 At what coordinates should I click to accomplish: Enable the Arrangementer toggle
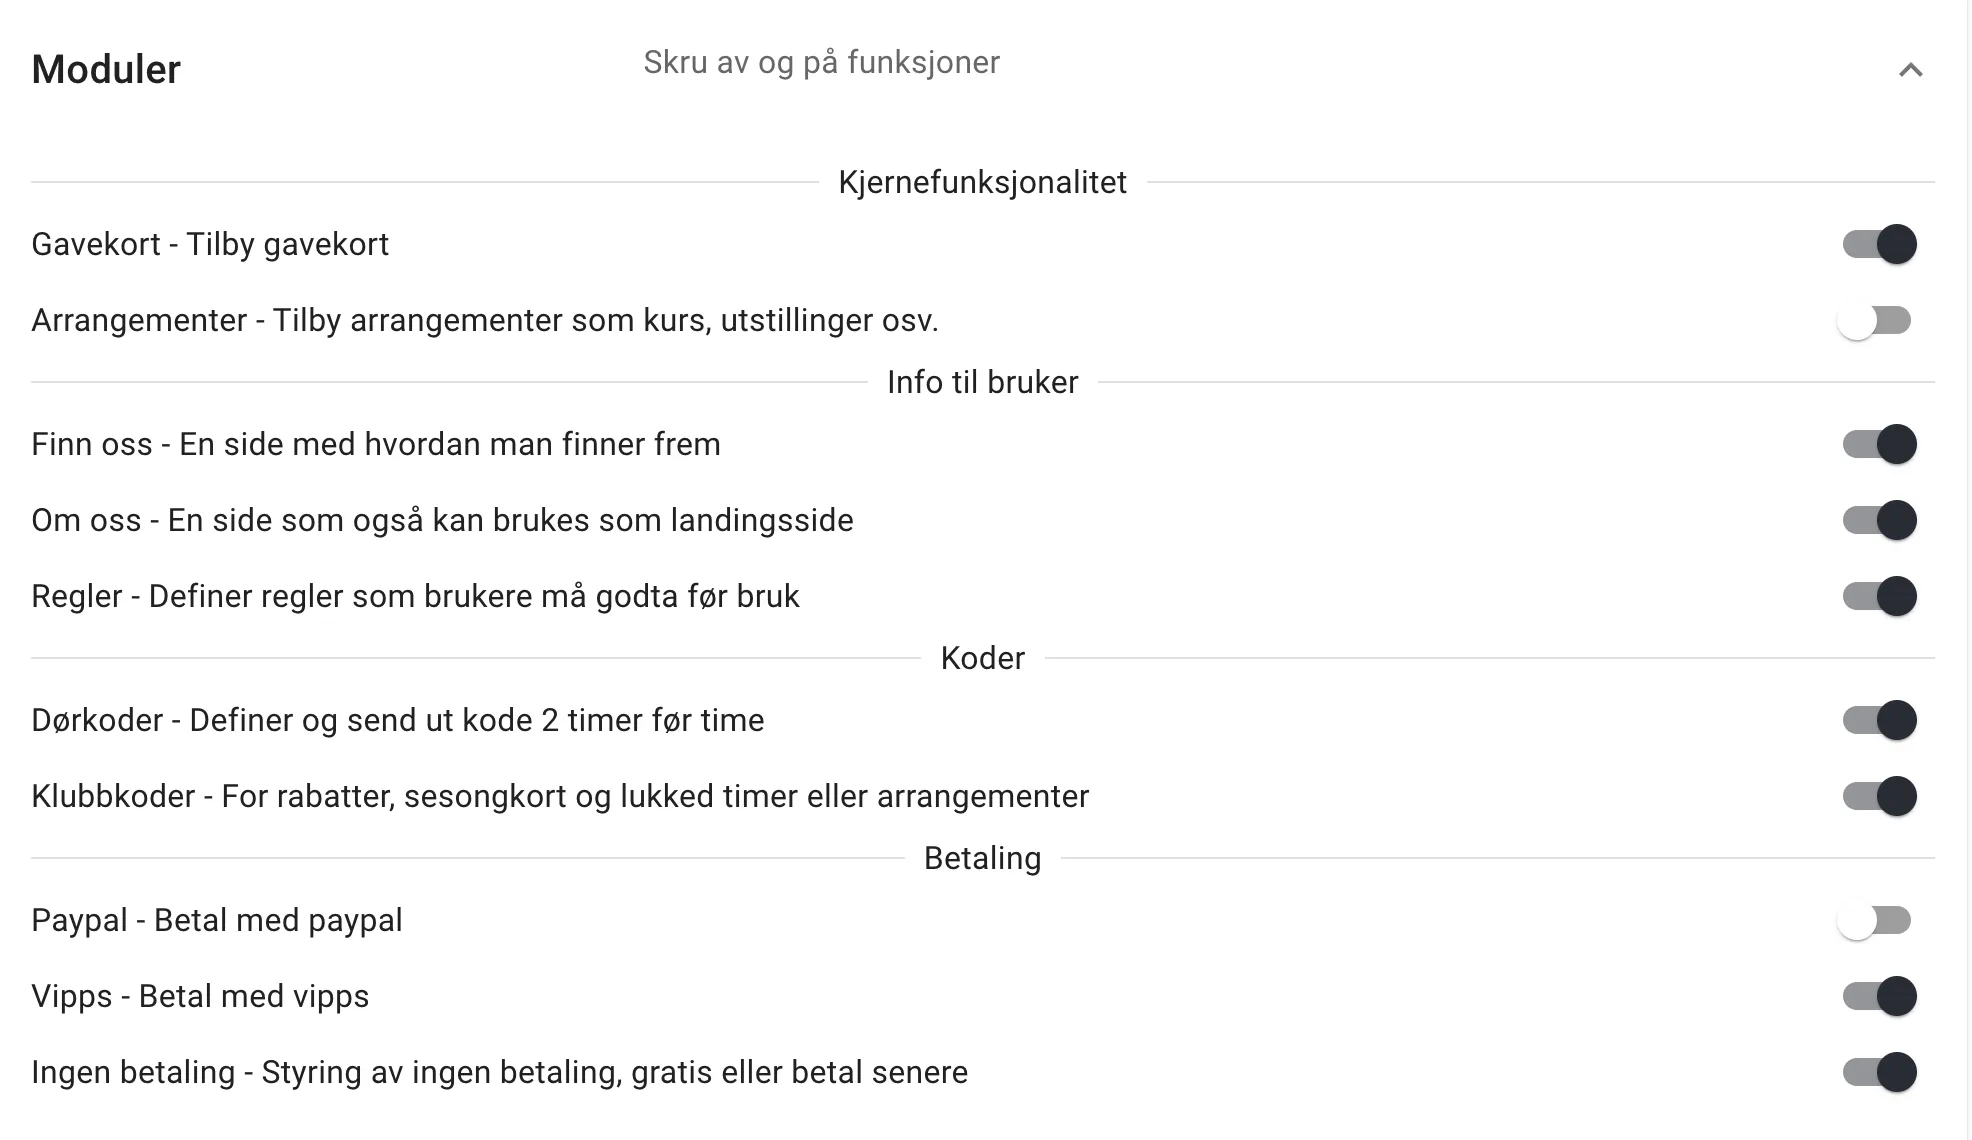1877,321
